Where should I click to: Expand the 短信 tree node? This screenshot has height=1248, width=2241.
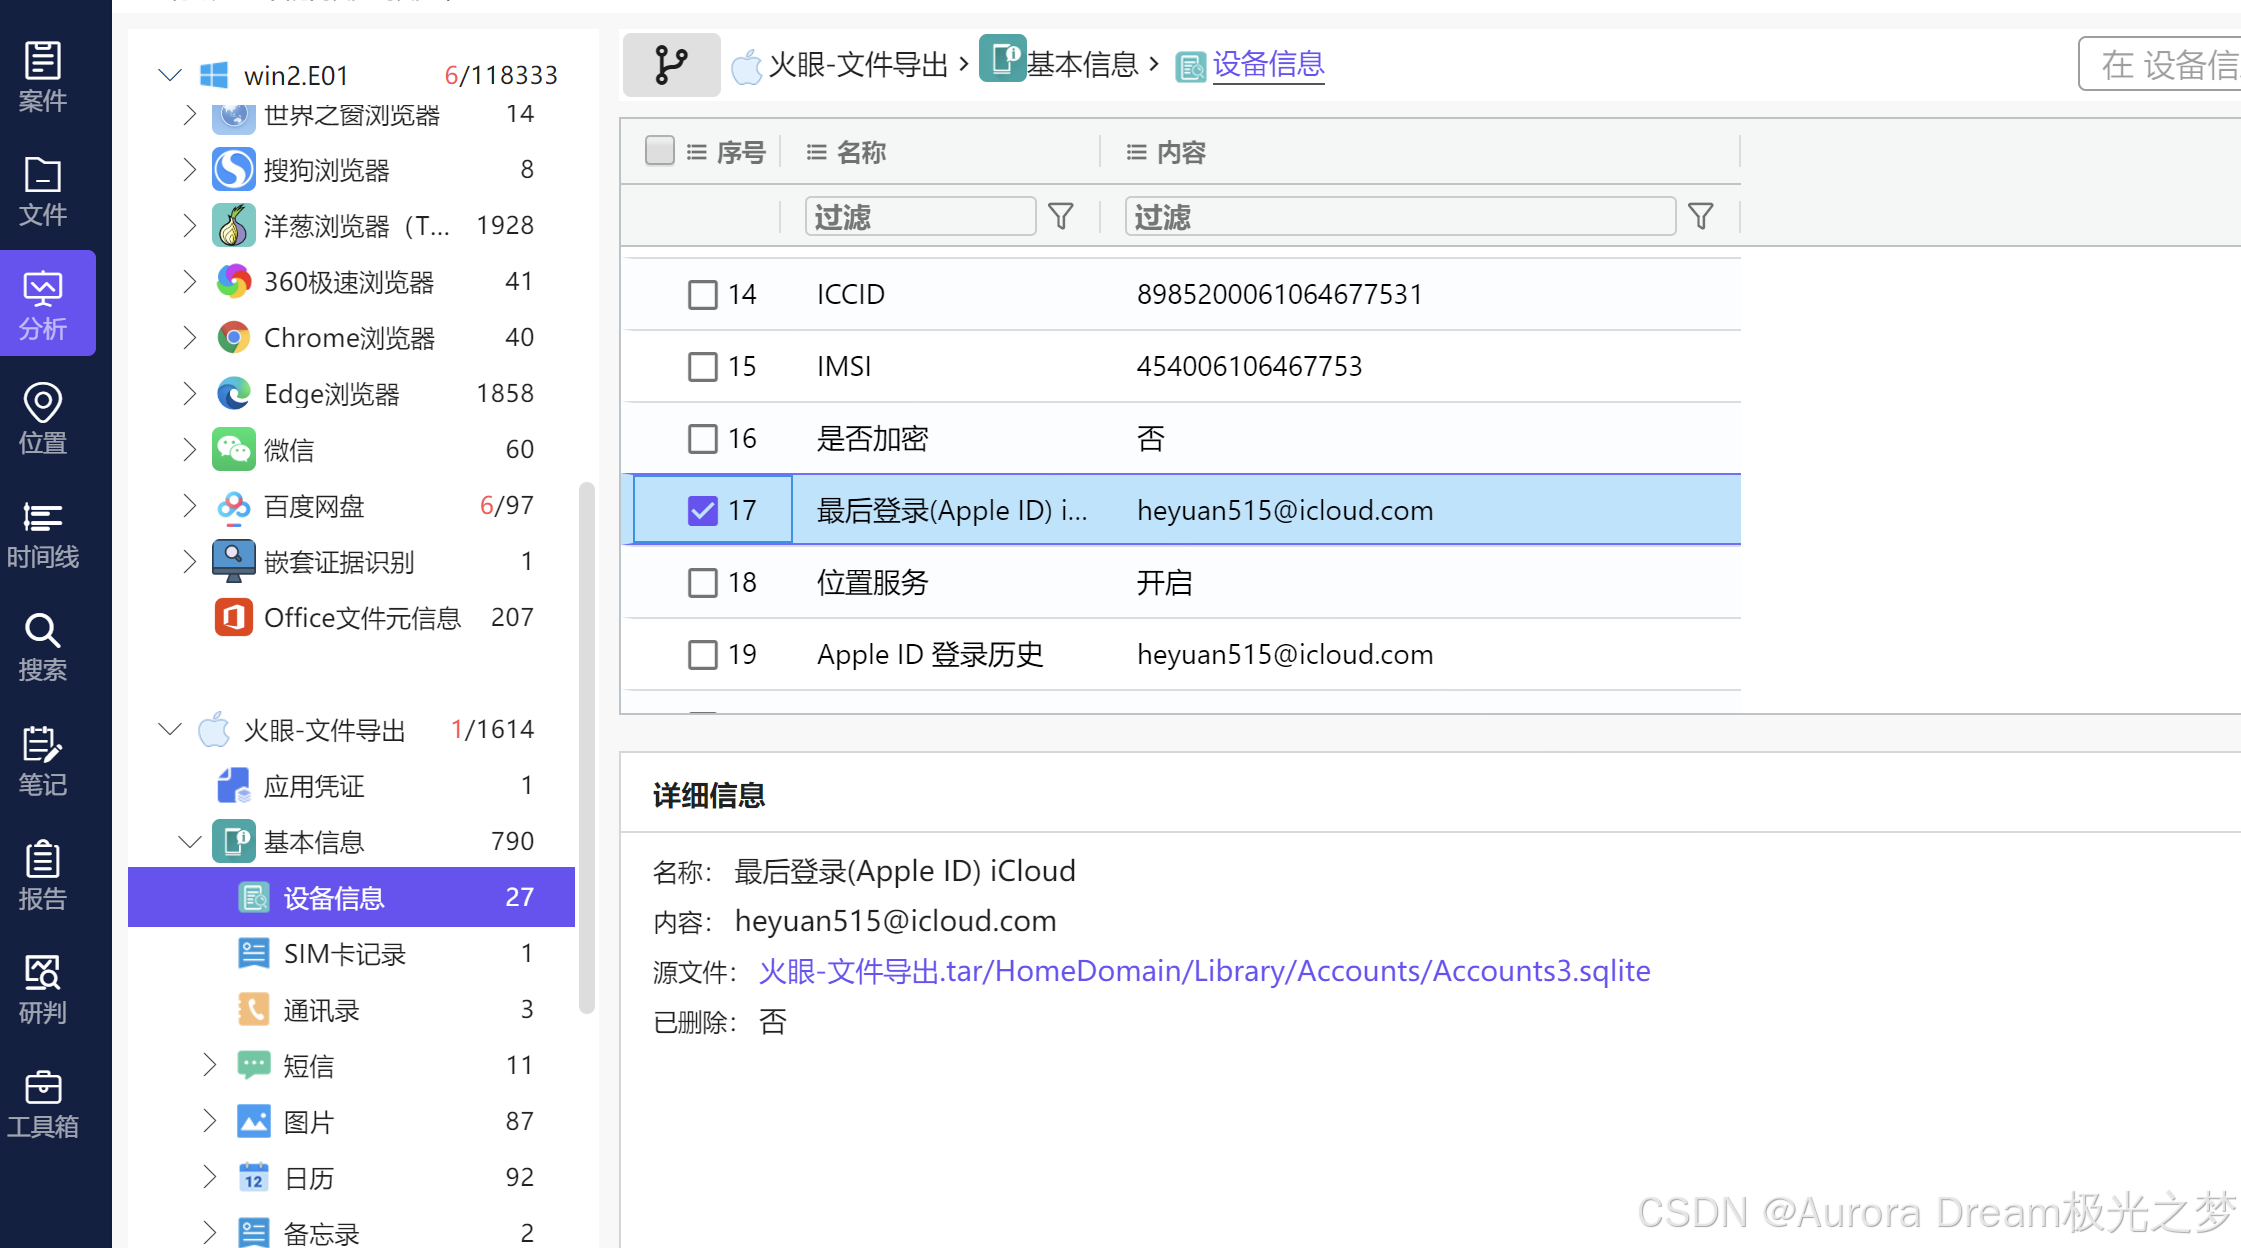(x=209, y=1065)
